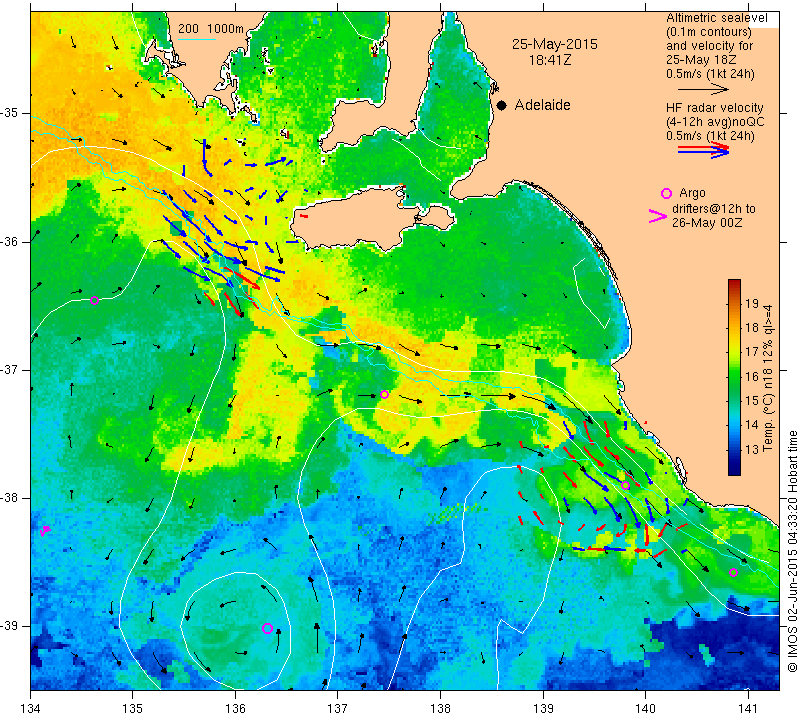Click the '(4-12h avg)noQC' legend text

(715, 122)
